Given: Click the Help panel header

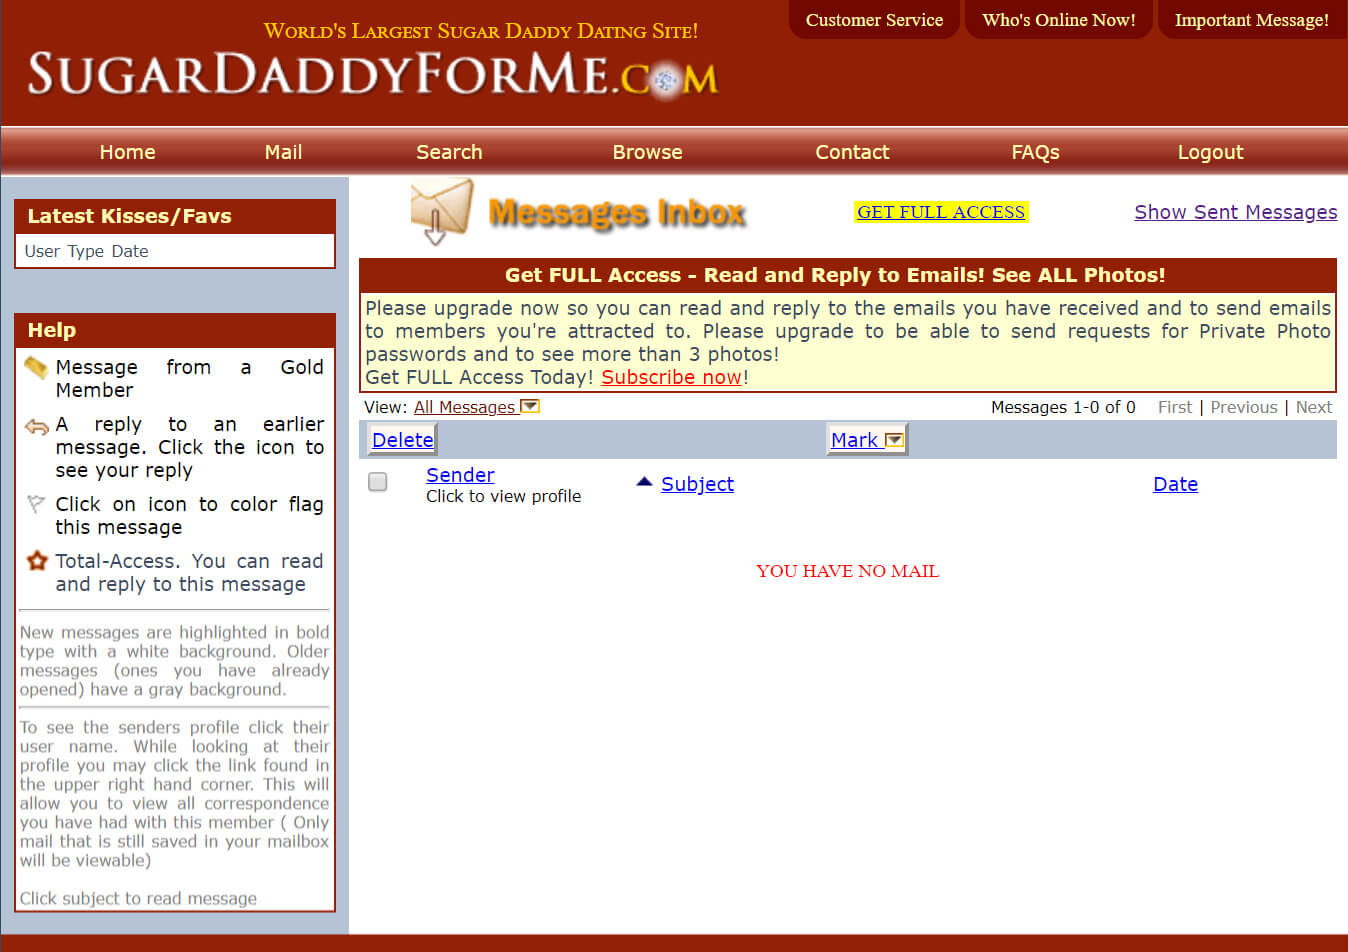Looking at the screenshot, I should tap(175, 330).
